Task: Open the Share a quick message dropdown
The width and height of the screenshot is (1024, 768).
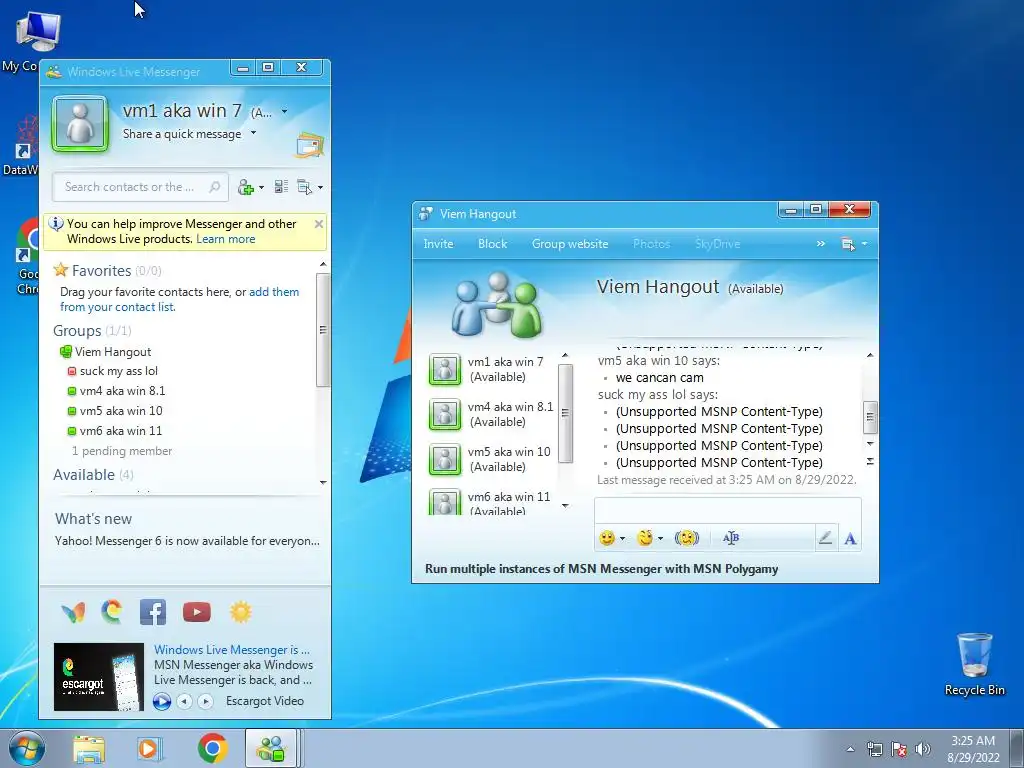Action: coord(253,133)
